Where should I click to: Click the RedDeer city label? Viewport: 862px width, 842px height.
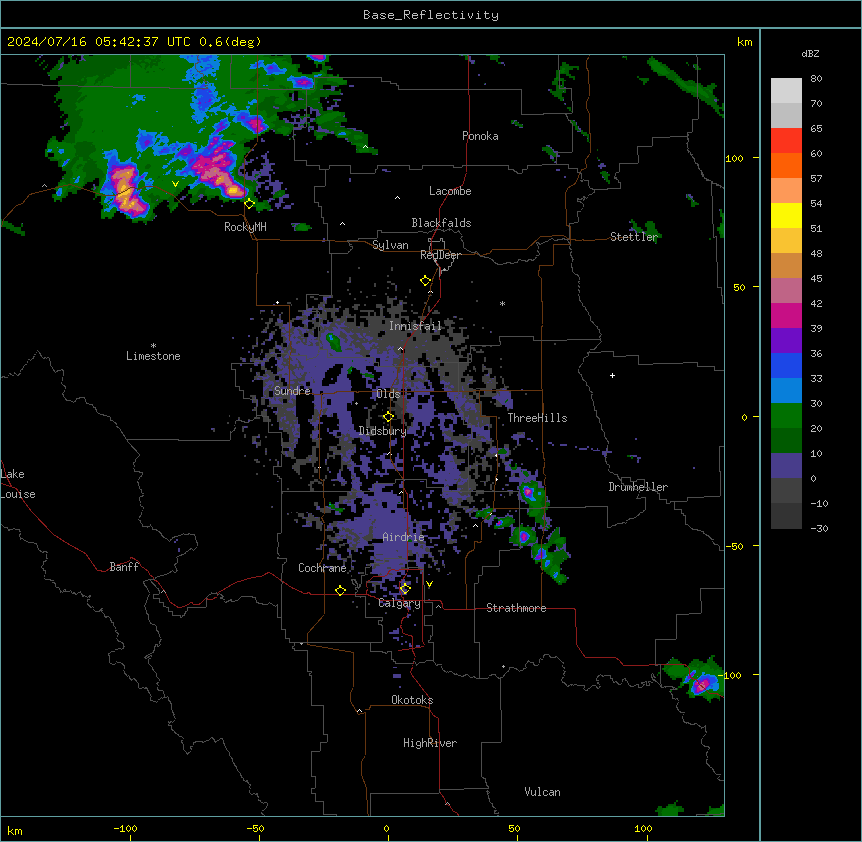(440, 255)
